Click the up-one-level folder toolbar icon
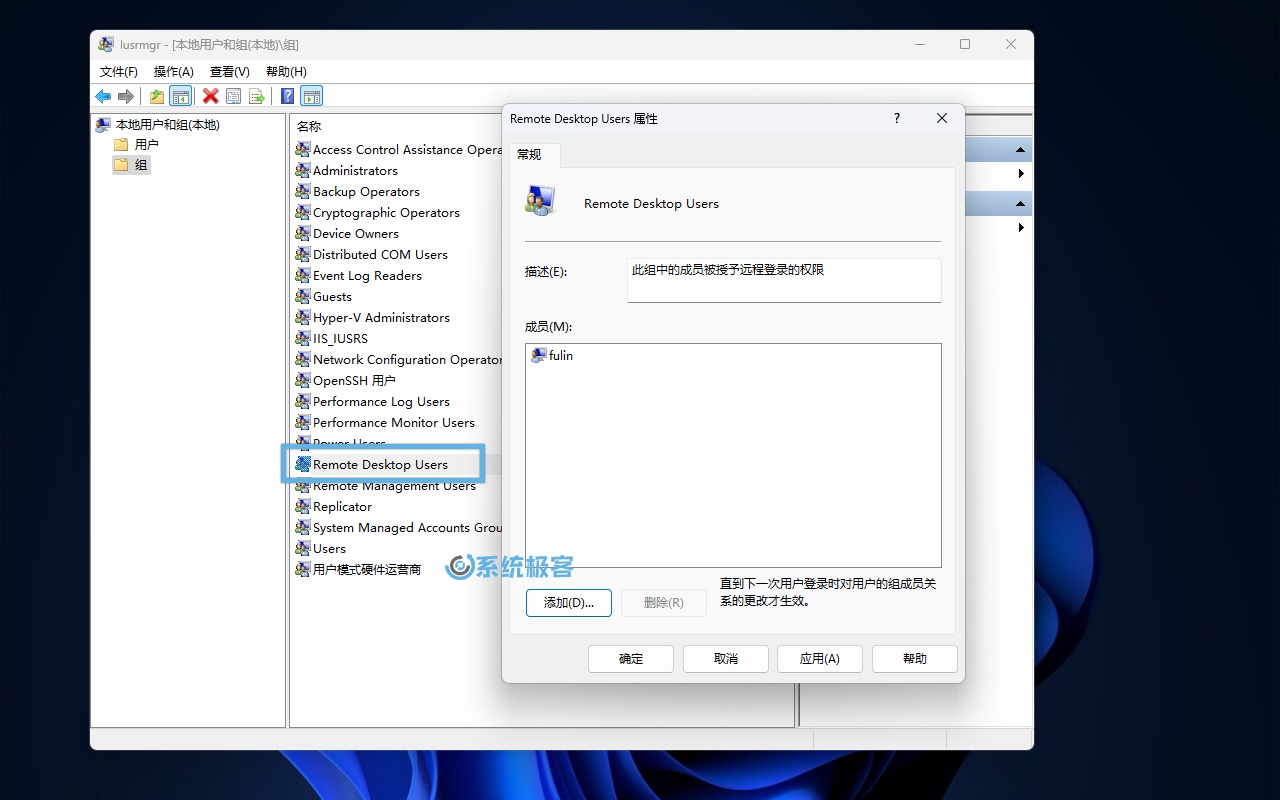 click(157, 96)
